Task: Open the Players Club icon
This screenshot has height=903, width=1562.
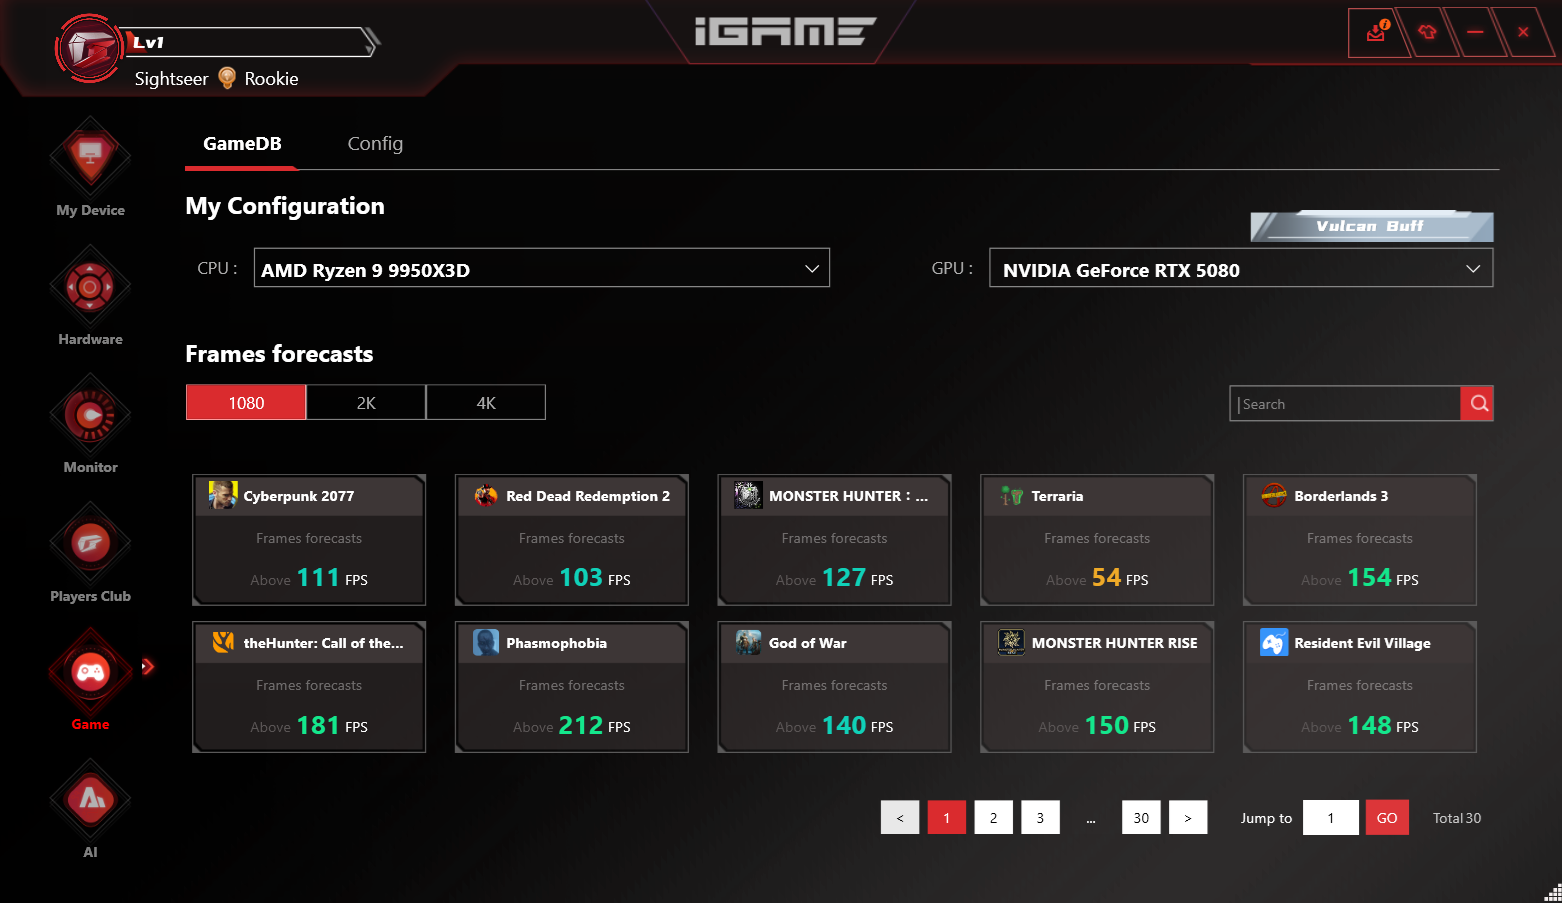Action: (90, 544)
